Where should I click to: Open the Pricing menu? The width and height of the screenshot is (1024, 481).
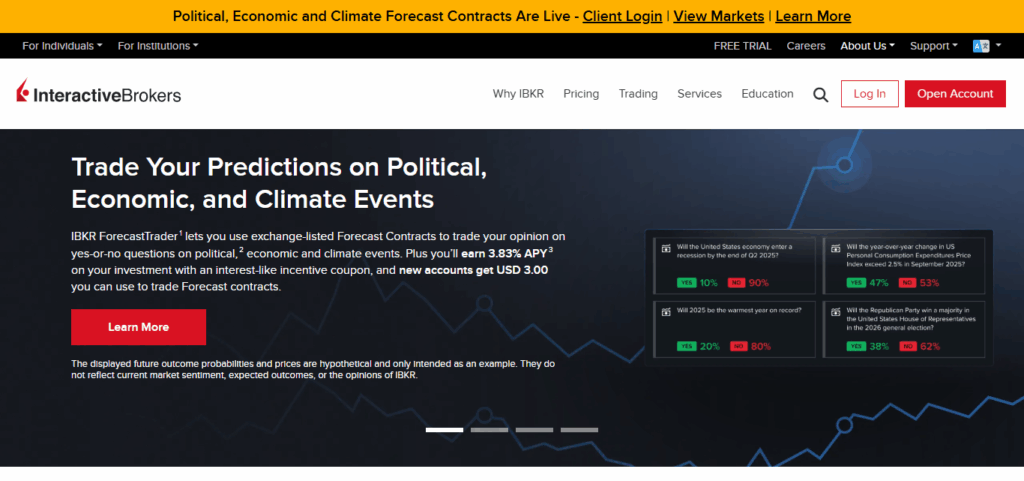(581, 93)
